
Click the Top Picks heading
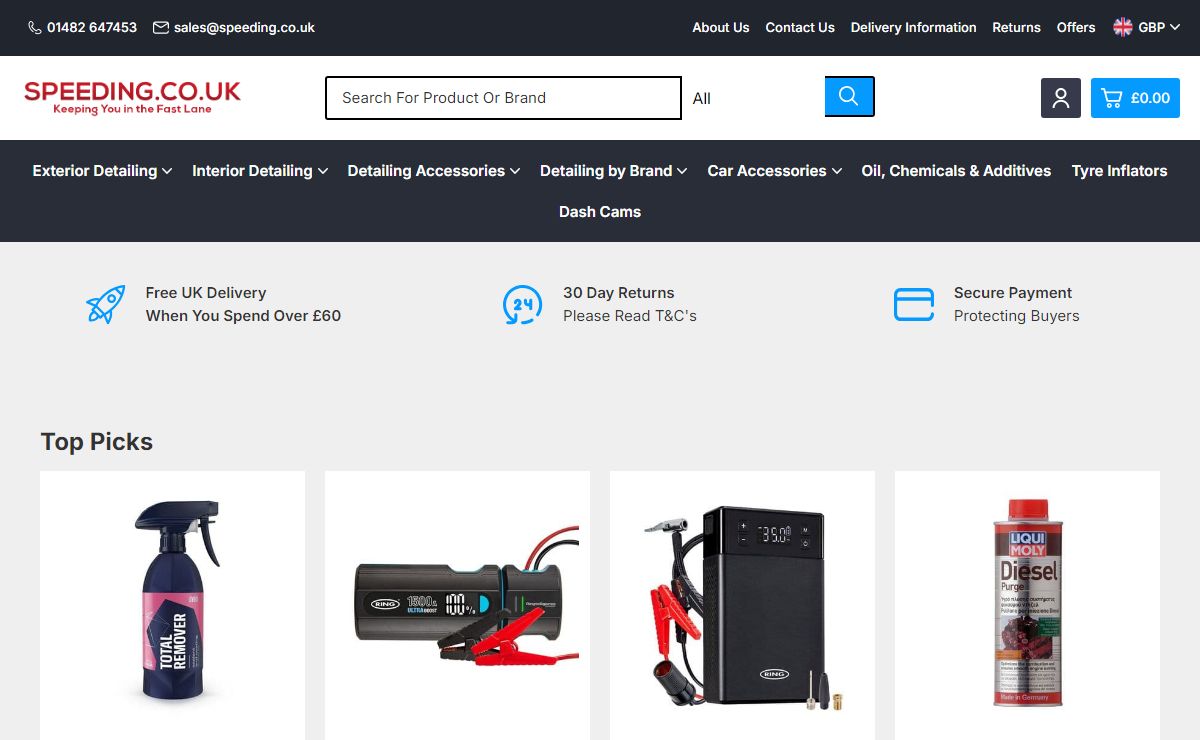pos(97,442)
